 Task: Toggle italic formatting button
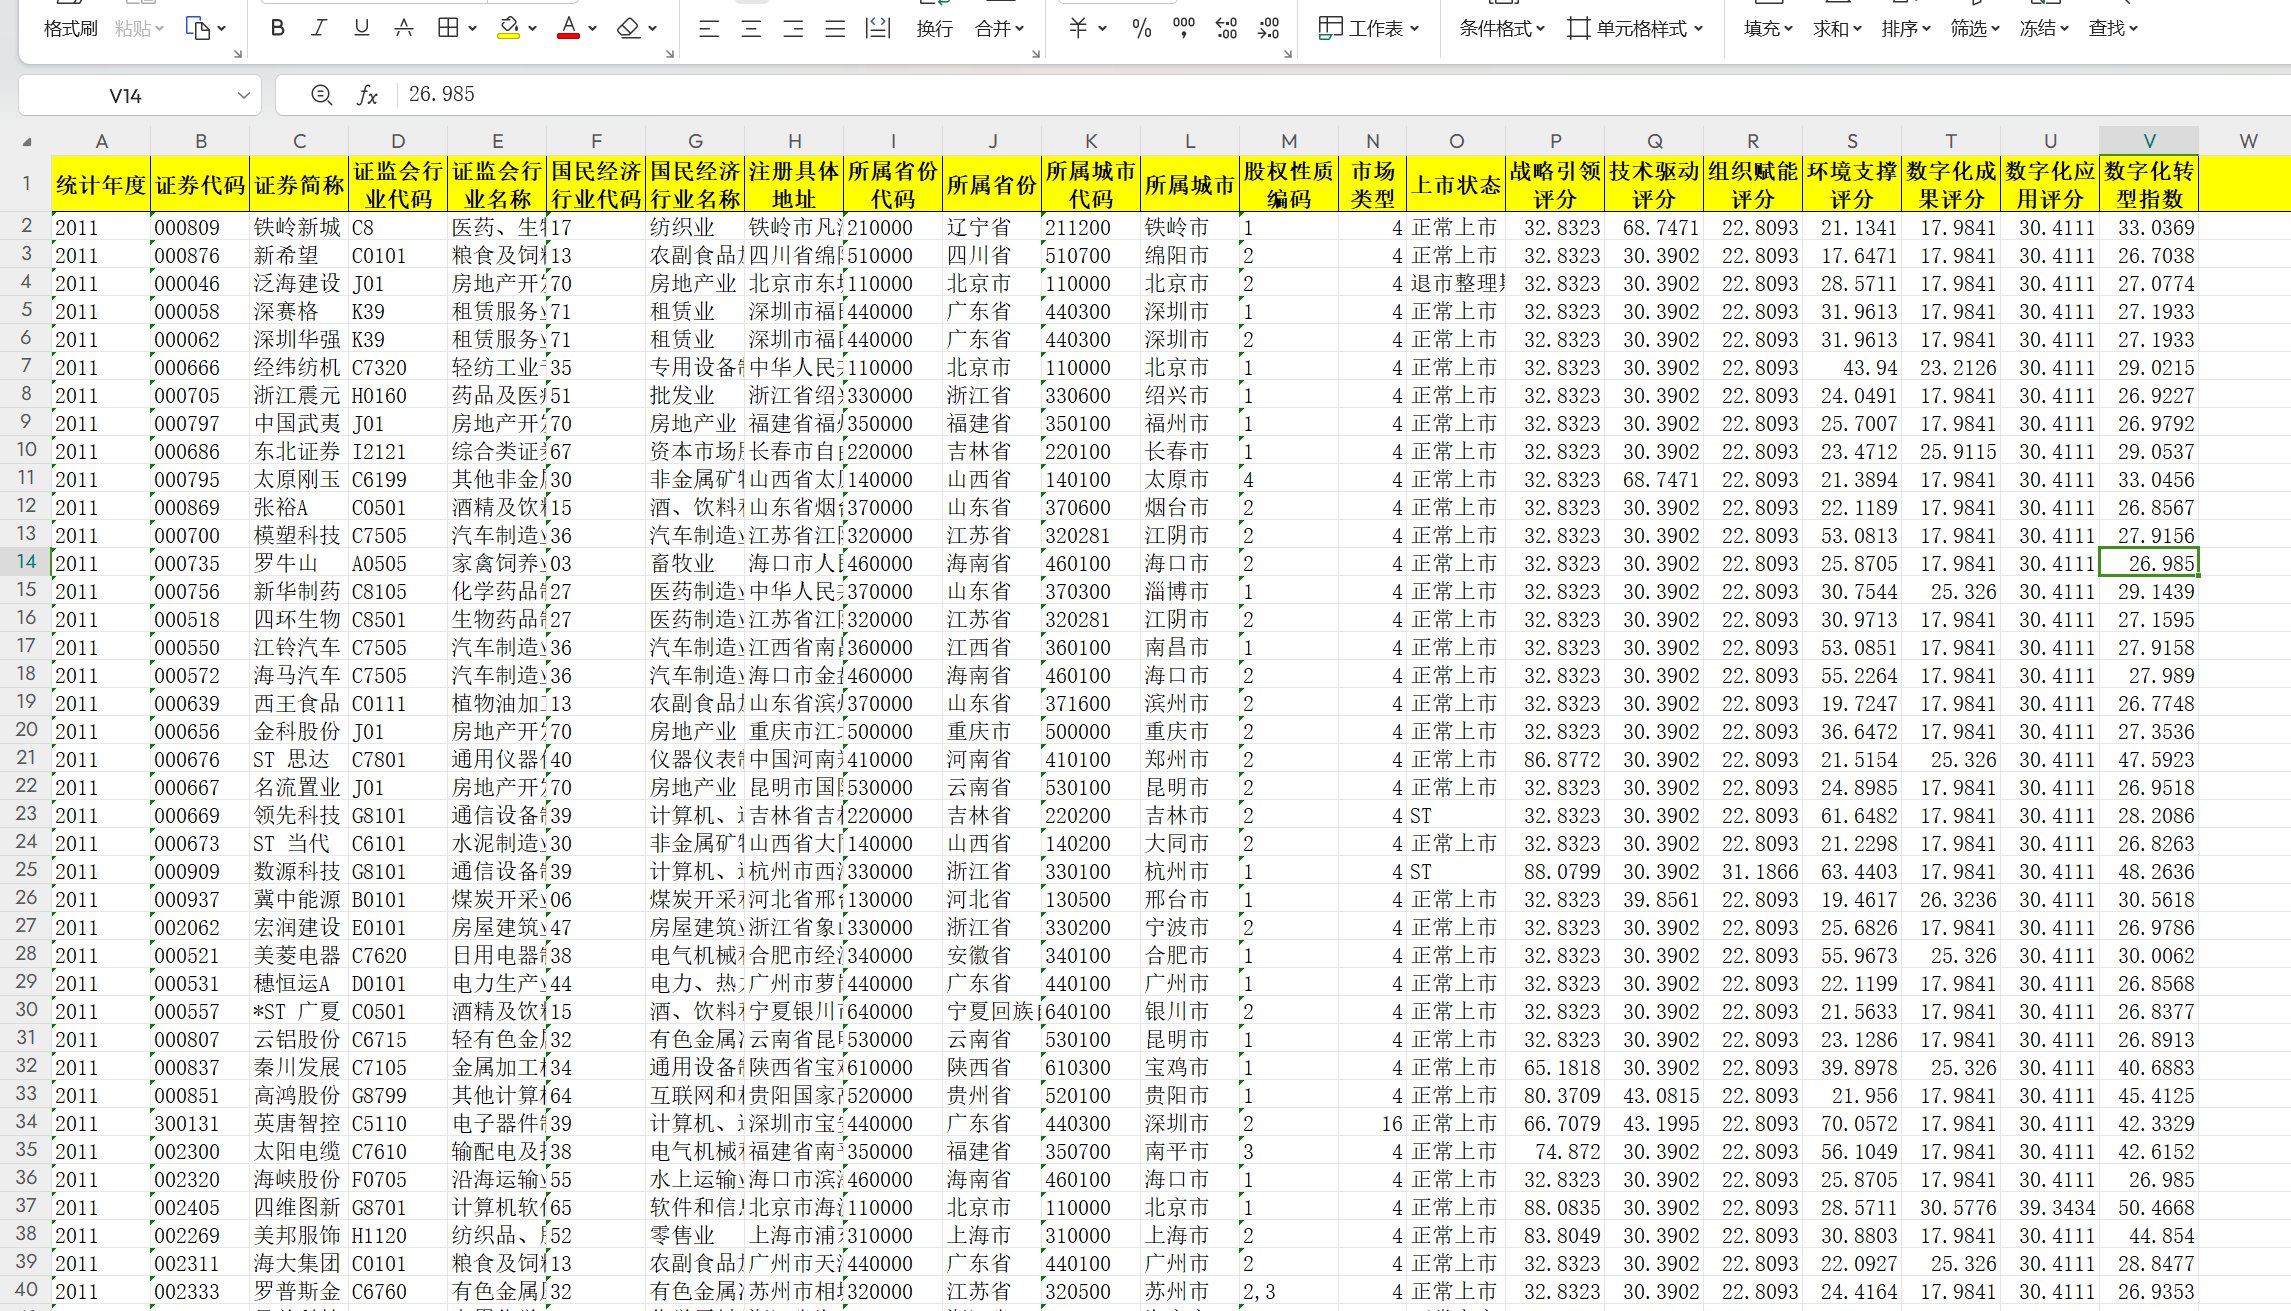click(x=319, y=28)
